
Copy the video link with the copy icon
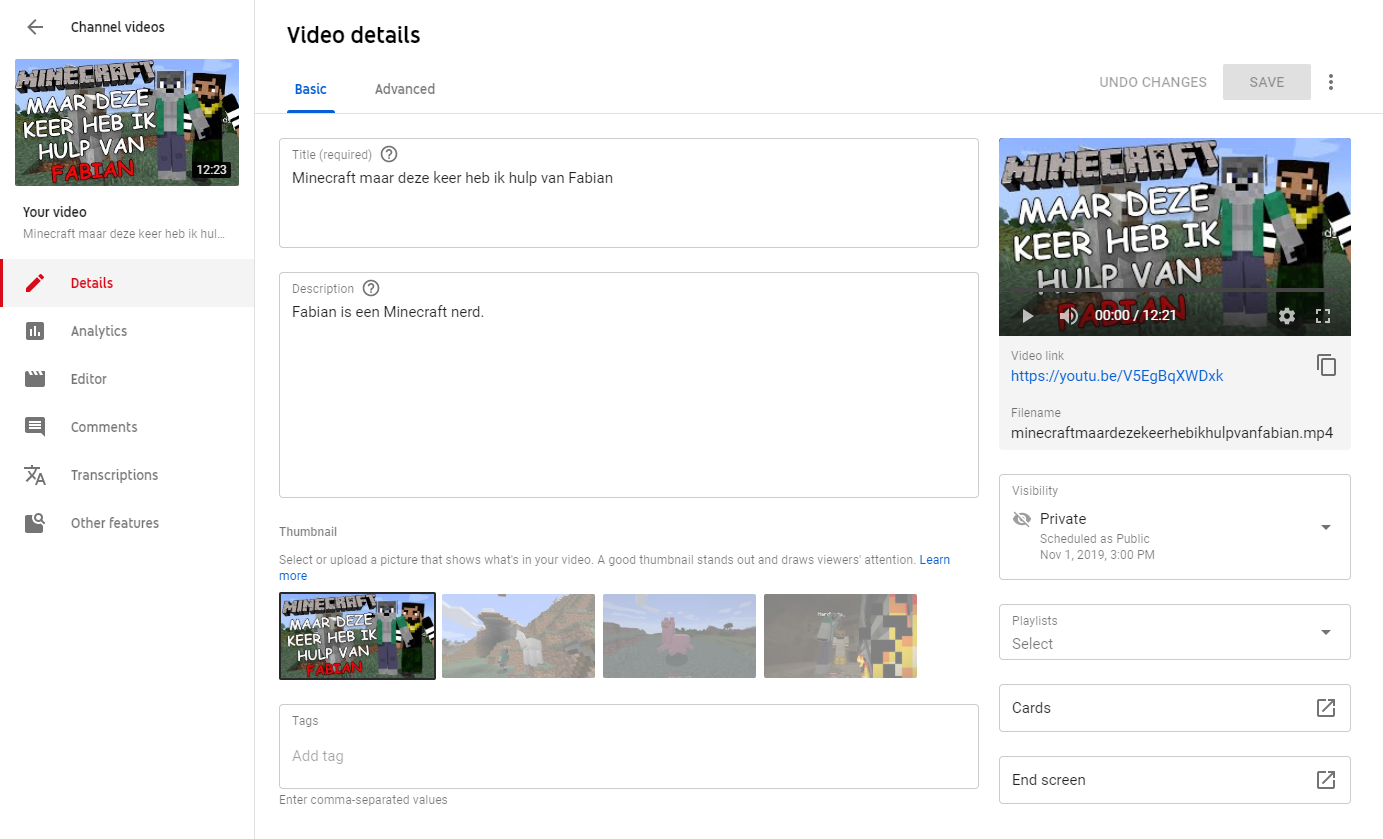(1326, 365)
